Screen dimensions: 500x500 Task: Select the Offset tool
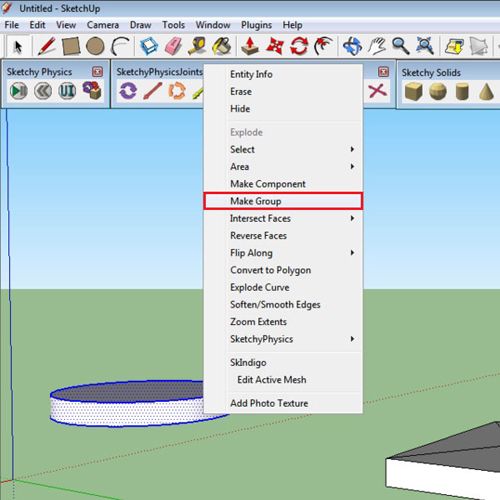[x=323, y=46]
